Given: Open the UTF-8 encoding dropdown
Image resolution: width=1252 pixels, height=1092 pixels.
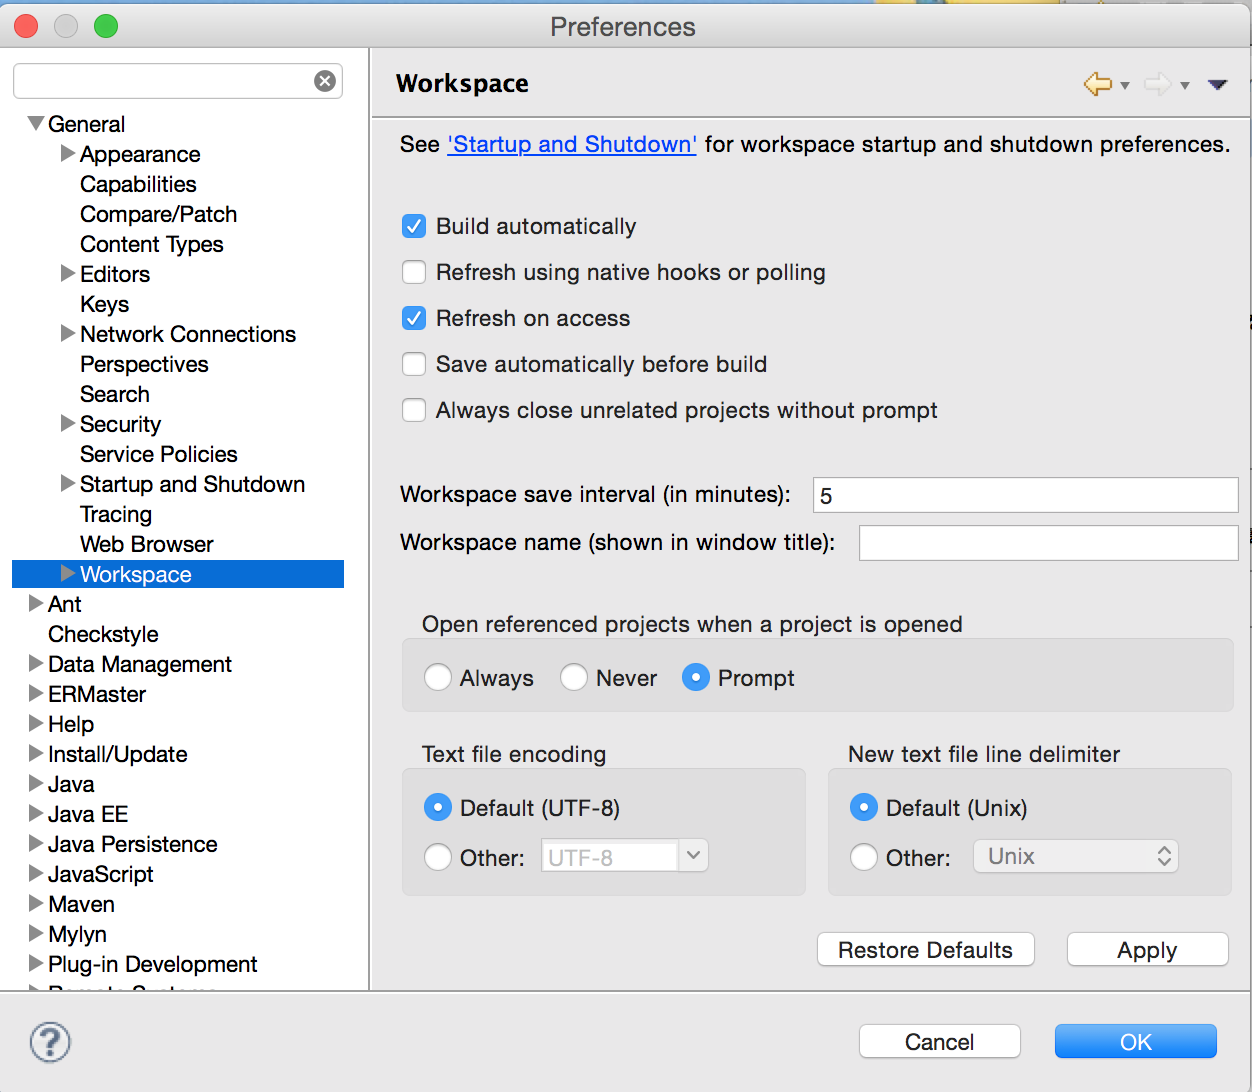Looking at the screenshot, I should click(x=693, y=855).
